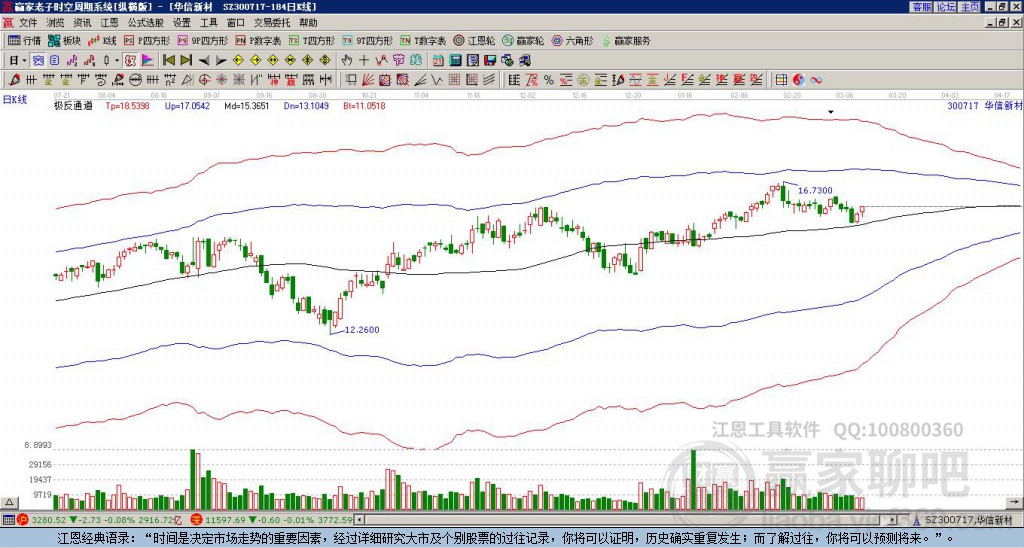Click the 客服 button in title bar

pyautogui.click(x=922, y=6)
